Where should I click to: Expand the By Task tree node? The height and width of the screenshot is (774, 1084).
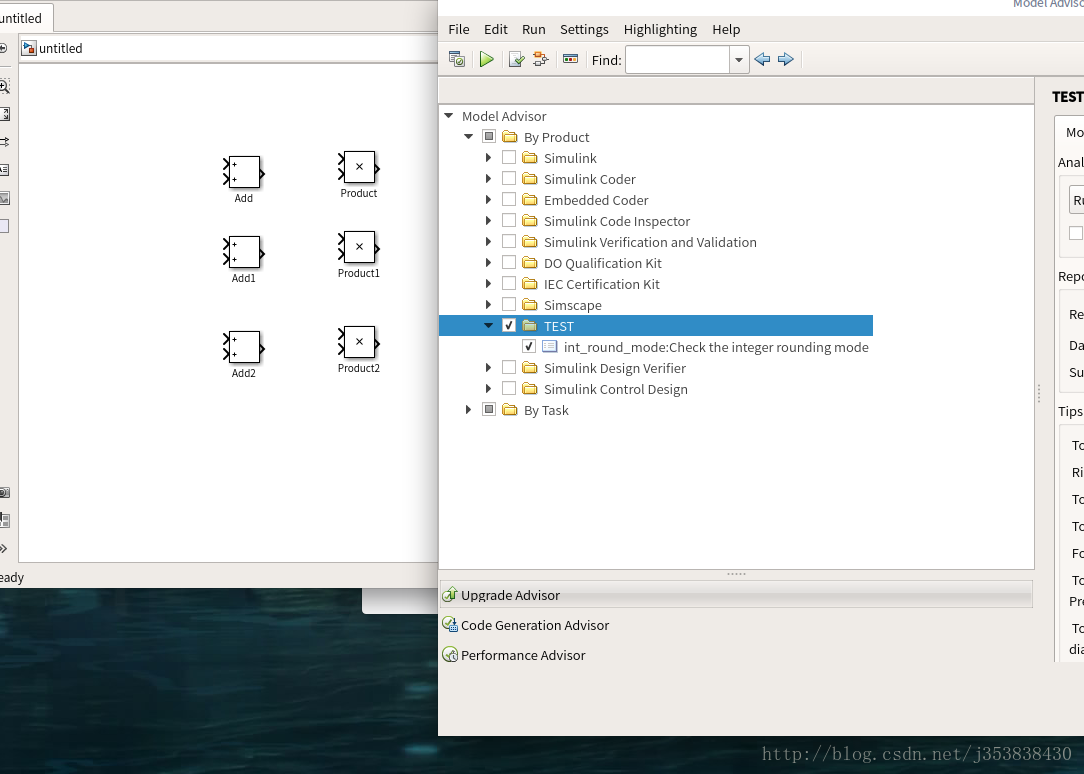pos(468,410)
